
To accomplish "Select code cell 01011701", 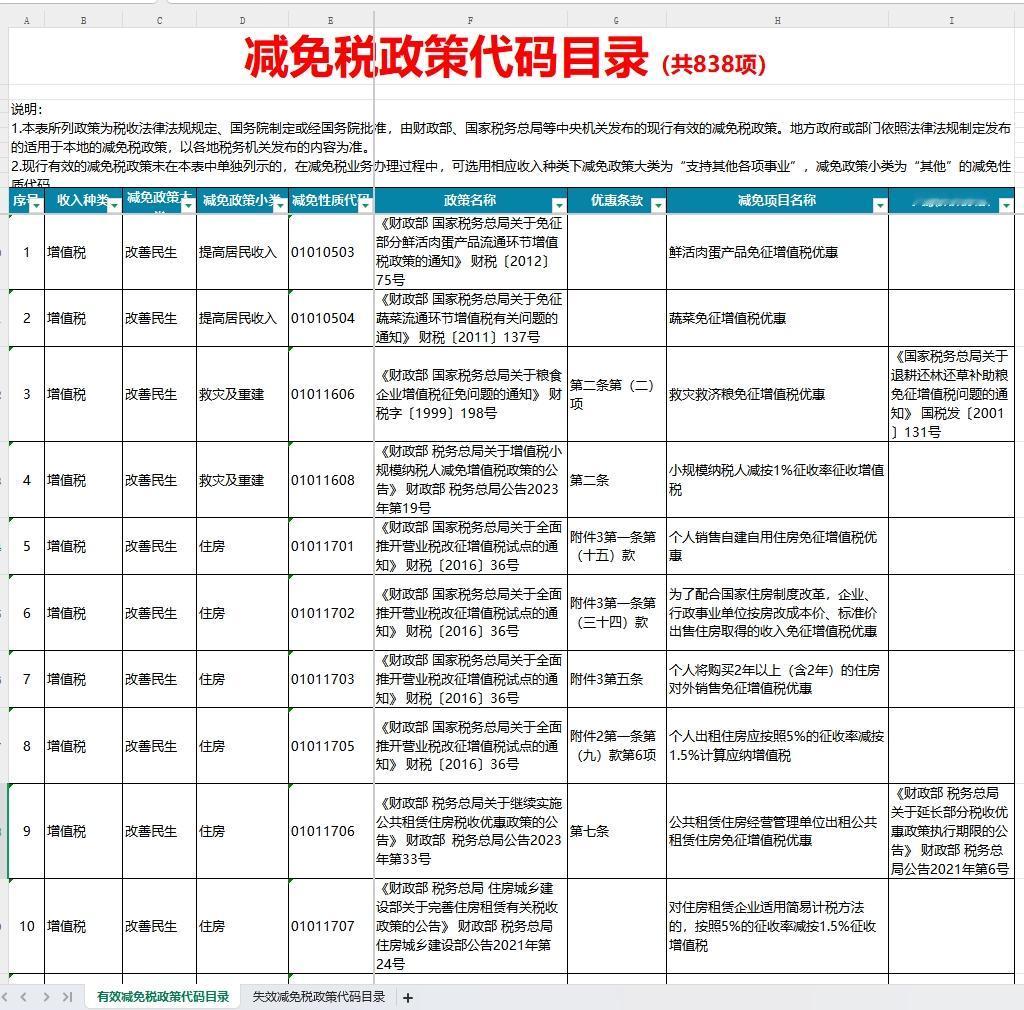I will tap(331, 546).
